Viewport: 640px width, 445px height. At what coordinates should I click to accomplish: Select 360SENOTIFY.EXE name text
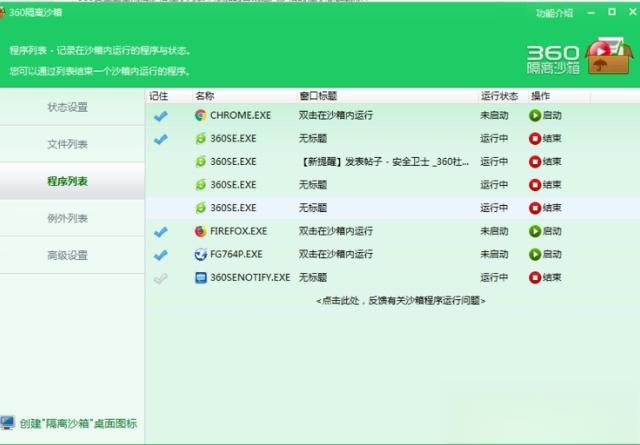coord(250,278)
